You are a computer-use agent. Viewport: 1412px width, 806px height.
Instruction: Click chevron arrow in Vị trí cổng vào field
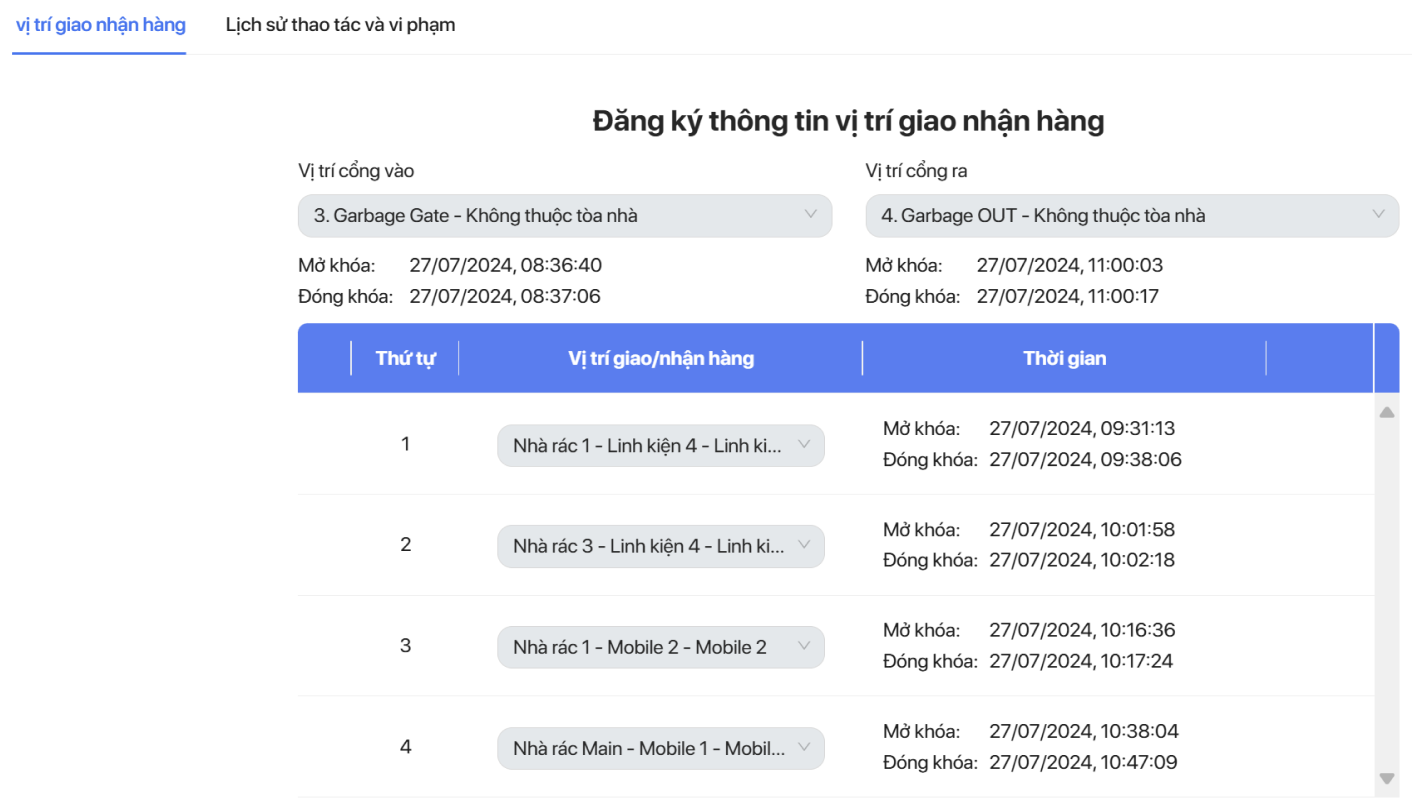811,214
